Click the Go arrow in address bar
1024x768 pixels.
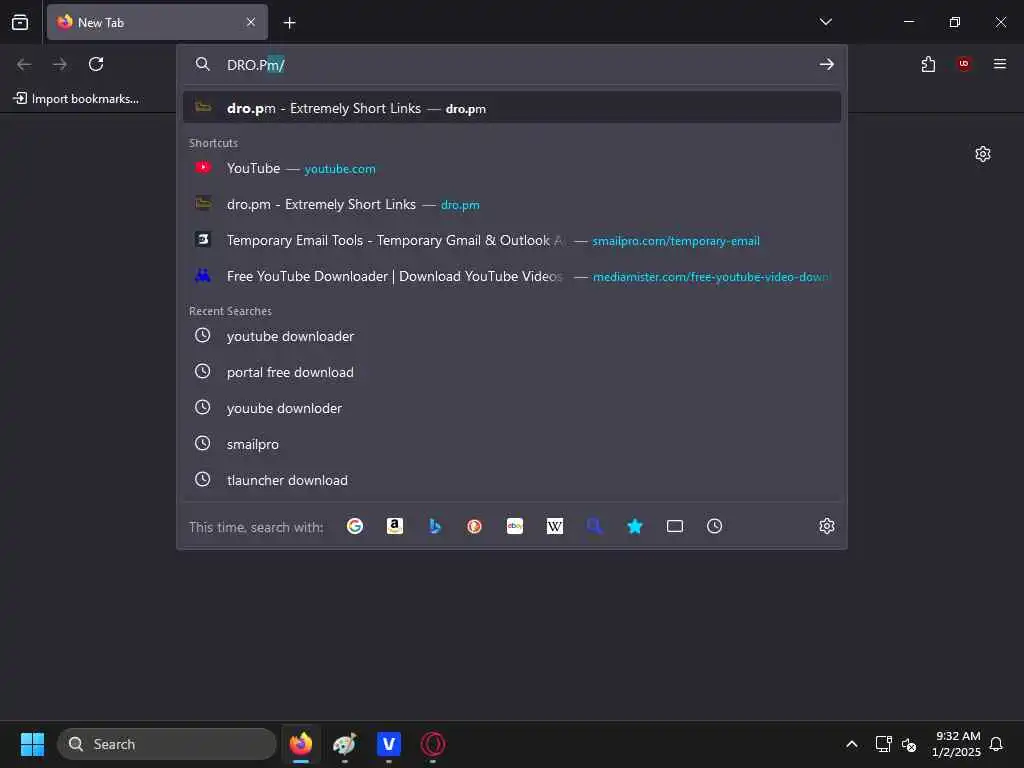click(827, 64)
